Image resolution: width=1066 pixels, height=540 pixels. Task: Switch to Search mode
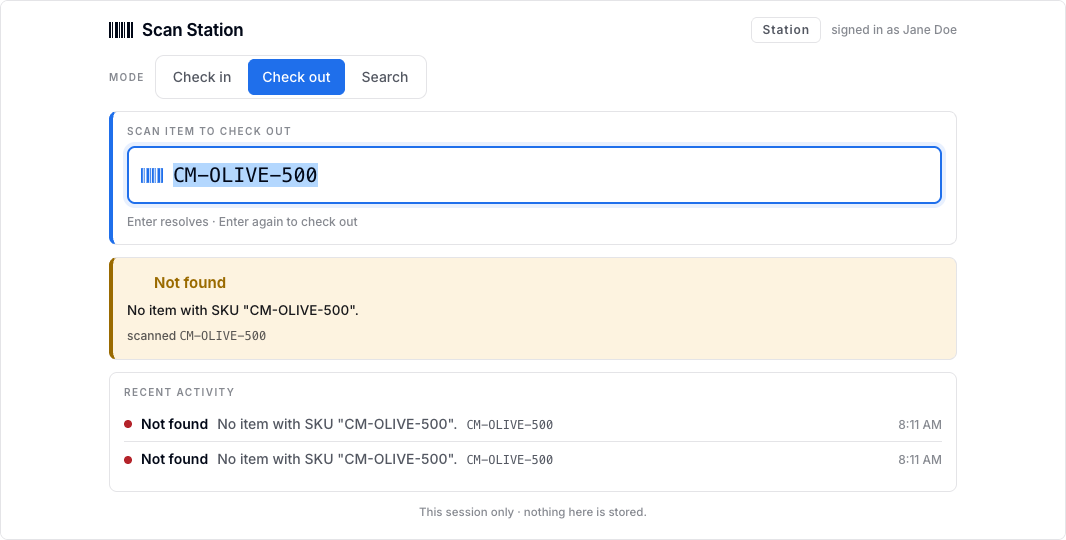pyautogui.click(x=385, y=77)
